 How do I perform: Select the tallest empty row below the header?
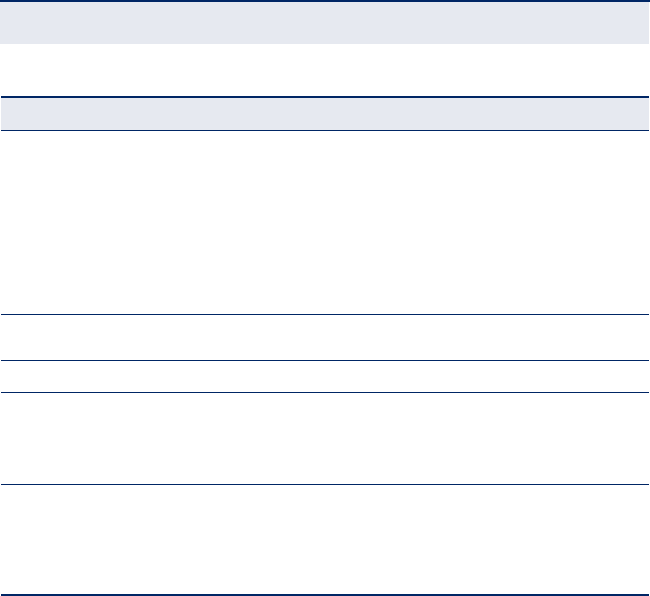pos(324,222)
